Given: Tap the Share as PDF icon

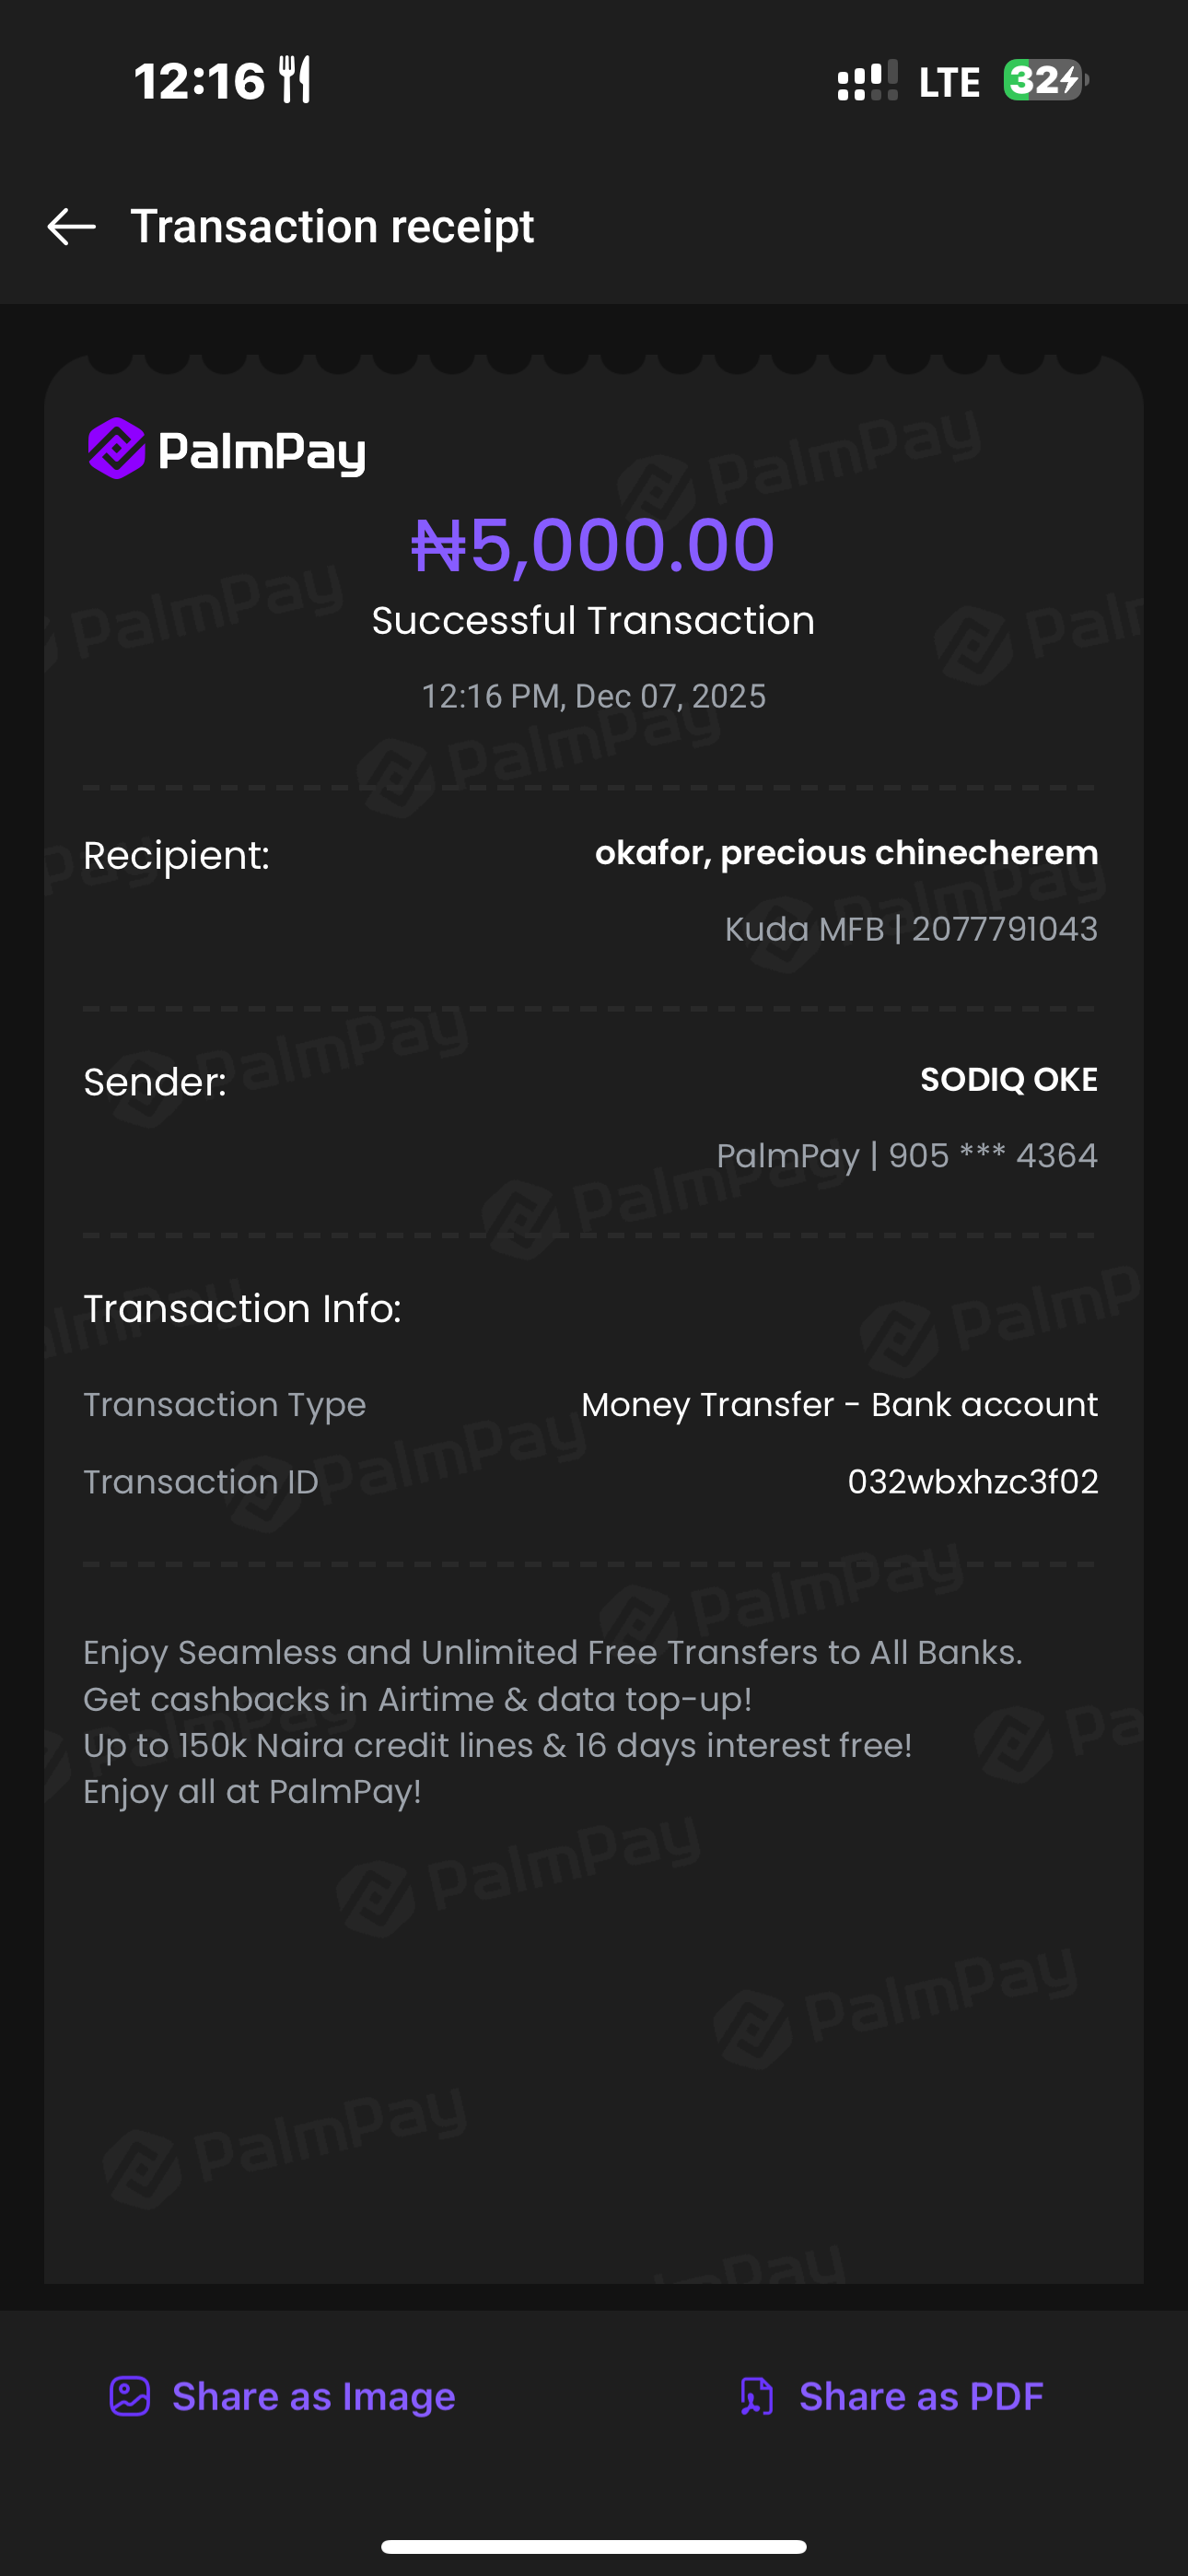Looking at the screenshot, I should click(x=757, y=2396).
